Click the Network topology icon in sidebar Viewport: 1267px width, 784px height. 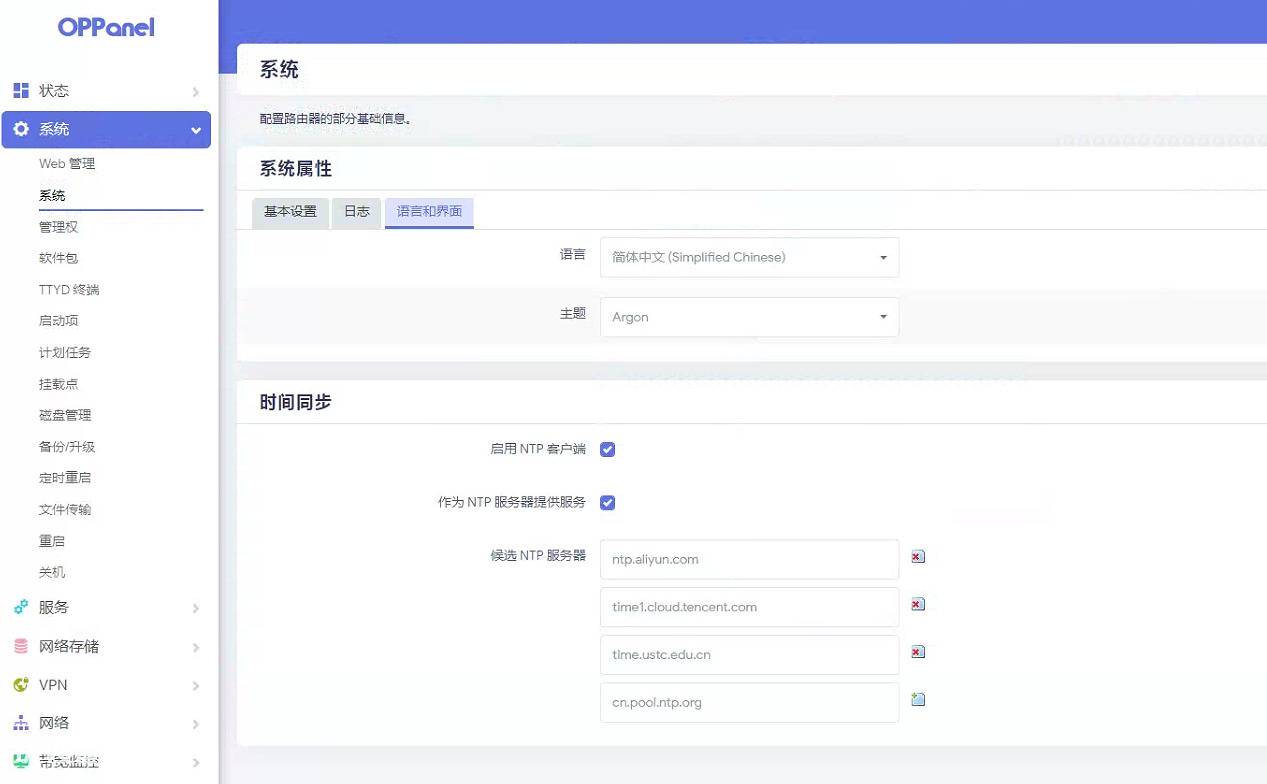(x=21, y=723)
